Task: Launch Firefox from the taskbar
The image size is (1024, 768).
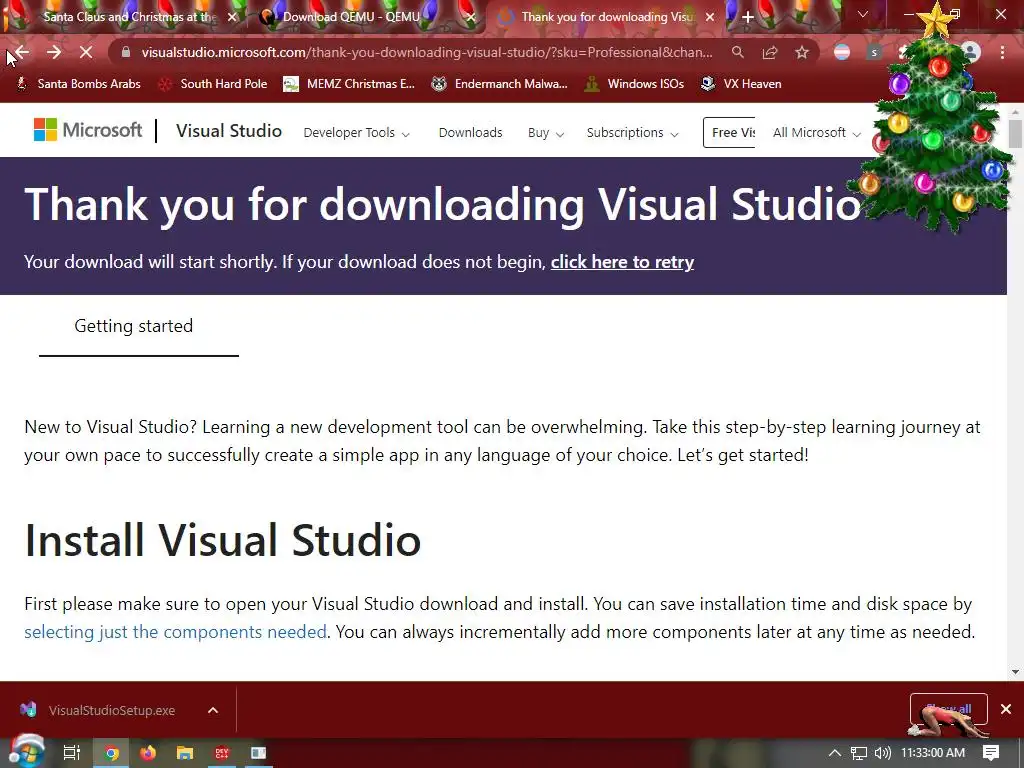Action: tap(148, 753)
